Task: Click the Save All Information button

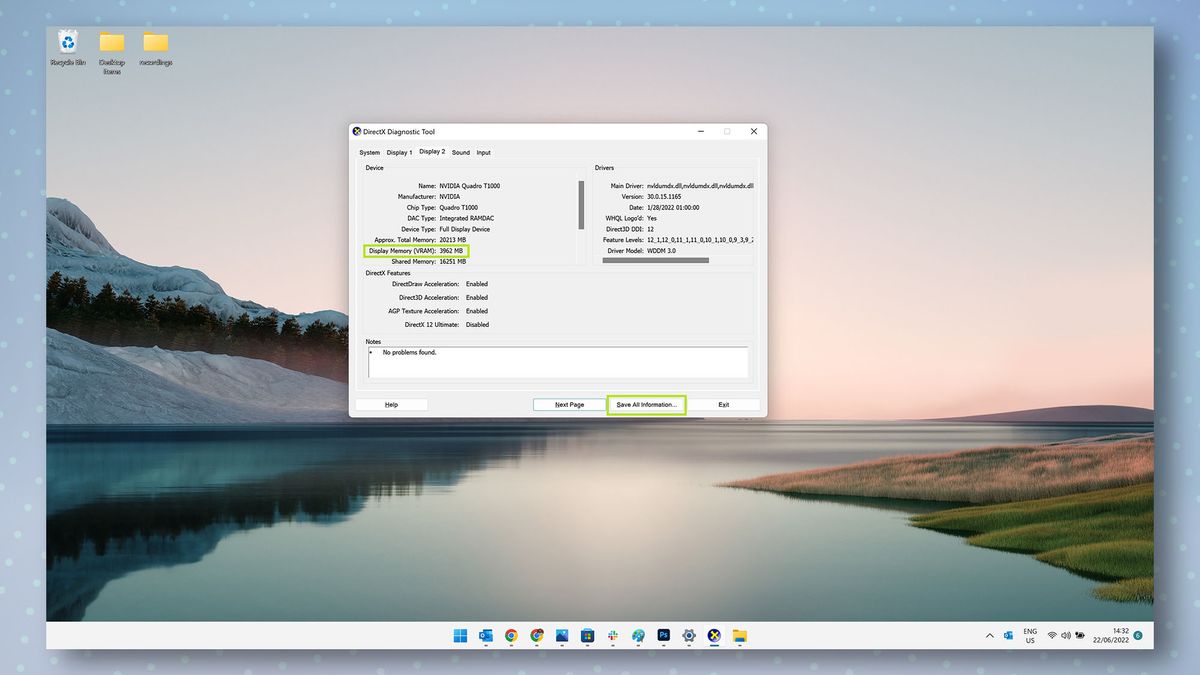Action: [x=646, y=404]
